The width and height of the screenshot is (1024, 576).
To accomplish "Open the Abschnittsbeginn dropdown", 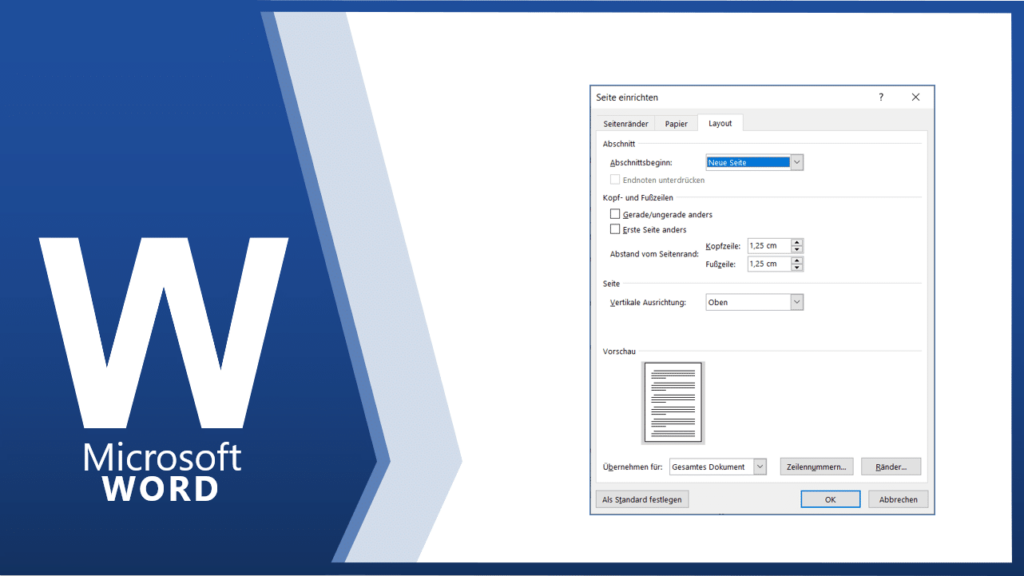I will click(797, 162).
